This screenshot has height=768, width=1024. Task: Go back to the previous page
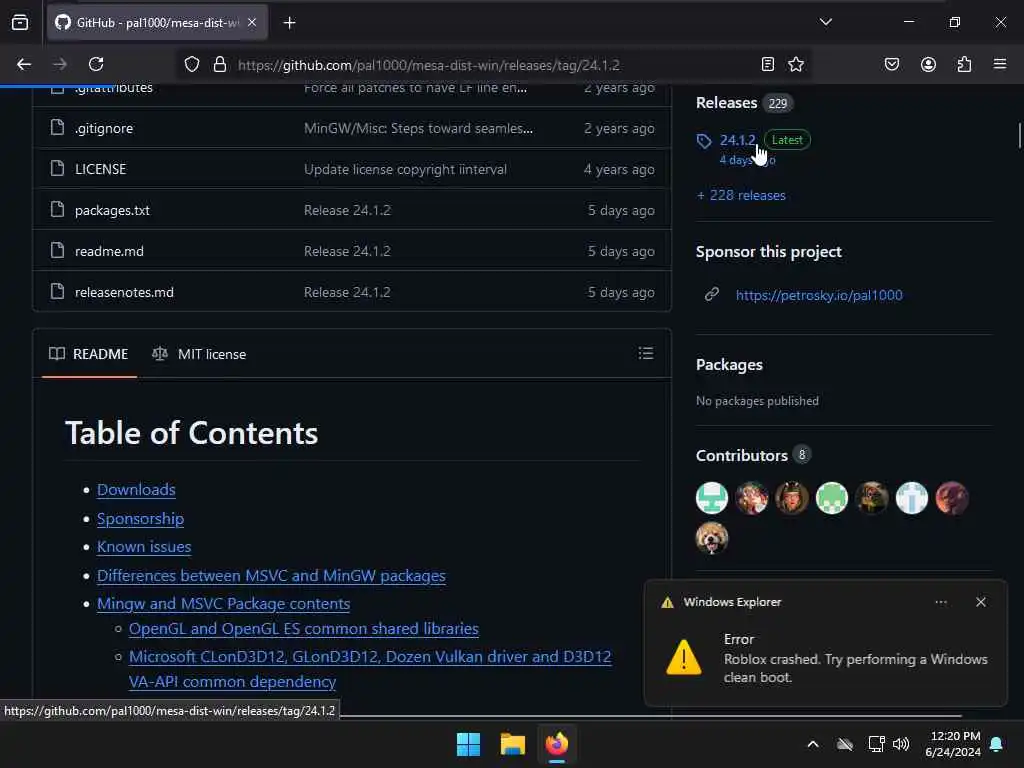pyautogui.click(x=24, y=64)
